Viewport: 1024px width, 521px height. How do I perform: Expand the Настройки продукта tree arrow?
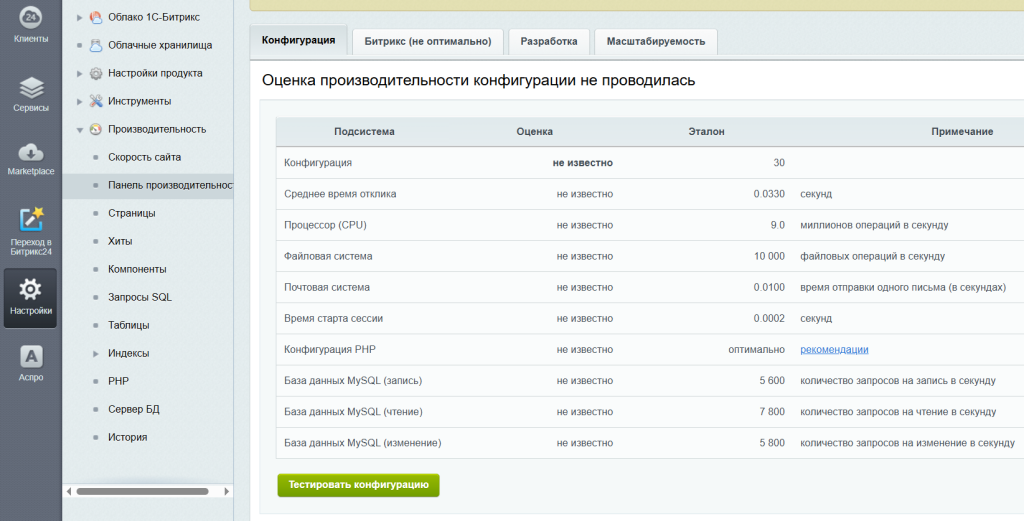coord(80,73)
